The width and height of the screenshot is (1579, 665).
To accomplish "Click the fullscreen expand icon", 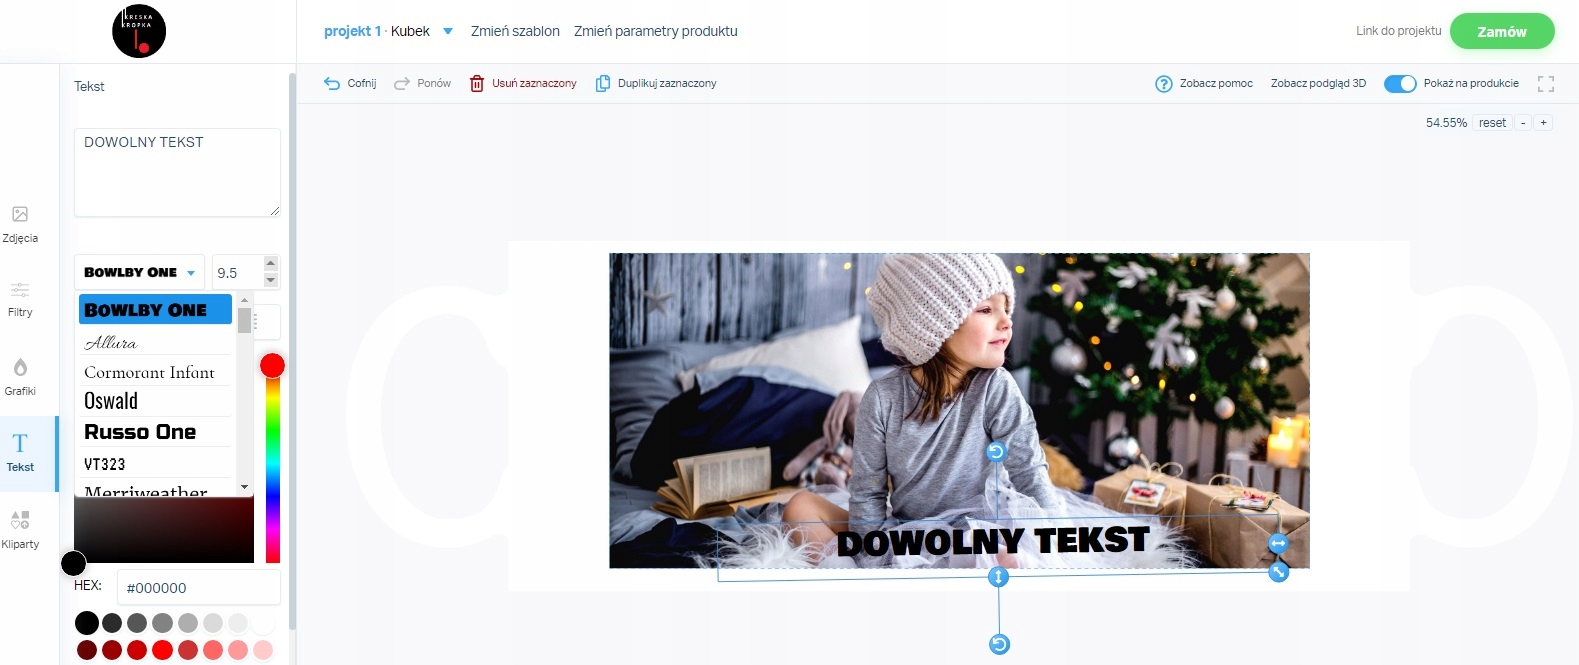I will [1546, 84].
